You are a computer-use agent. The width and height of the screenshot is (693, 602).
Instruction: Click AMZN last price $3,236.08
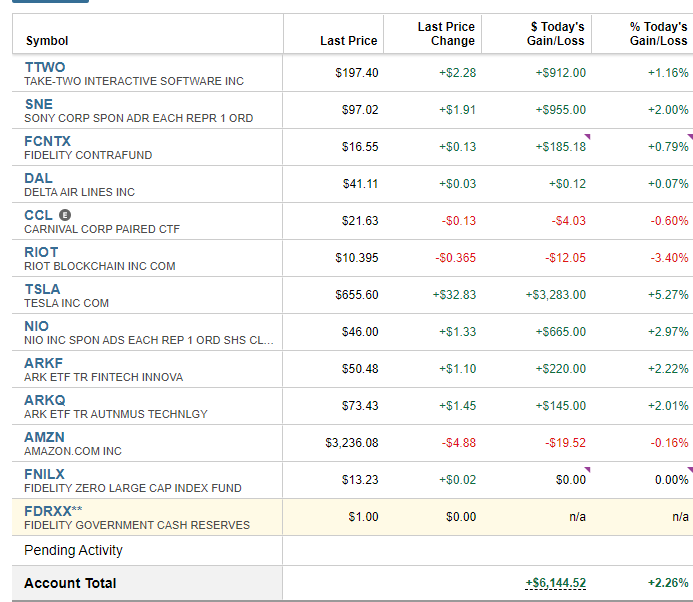[x=352, y=443]
